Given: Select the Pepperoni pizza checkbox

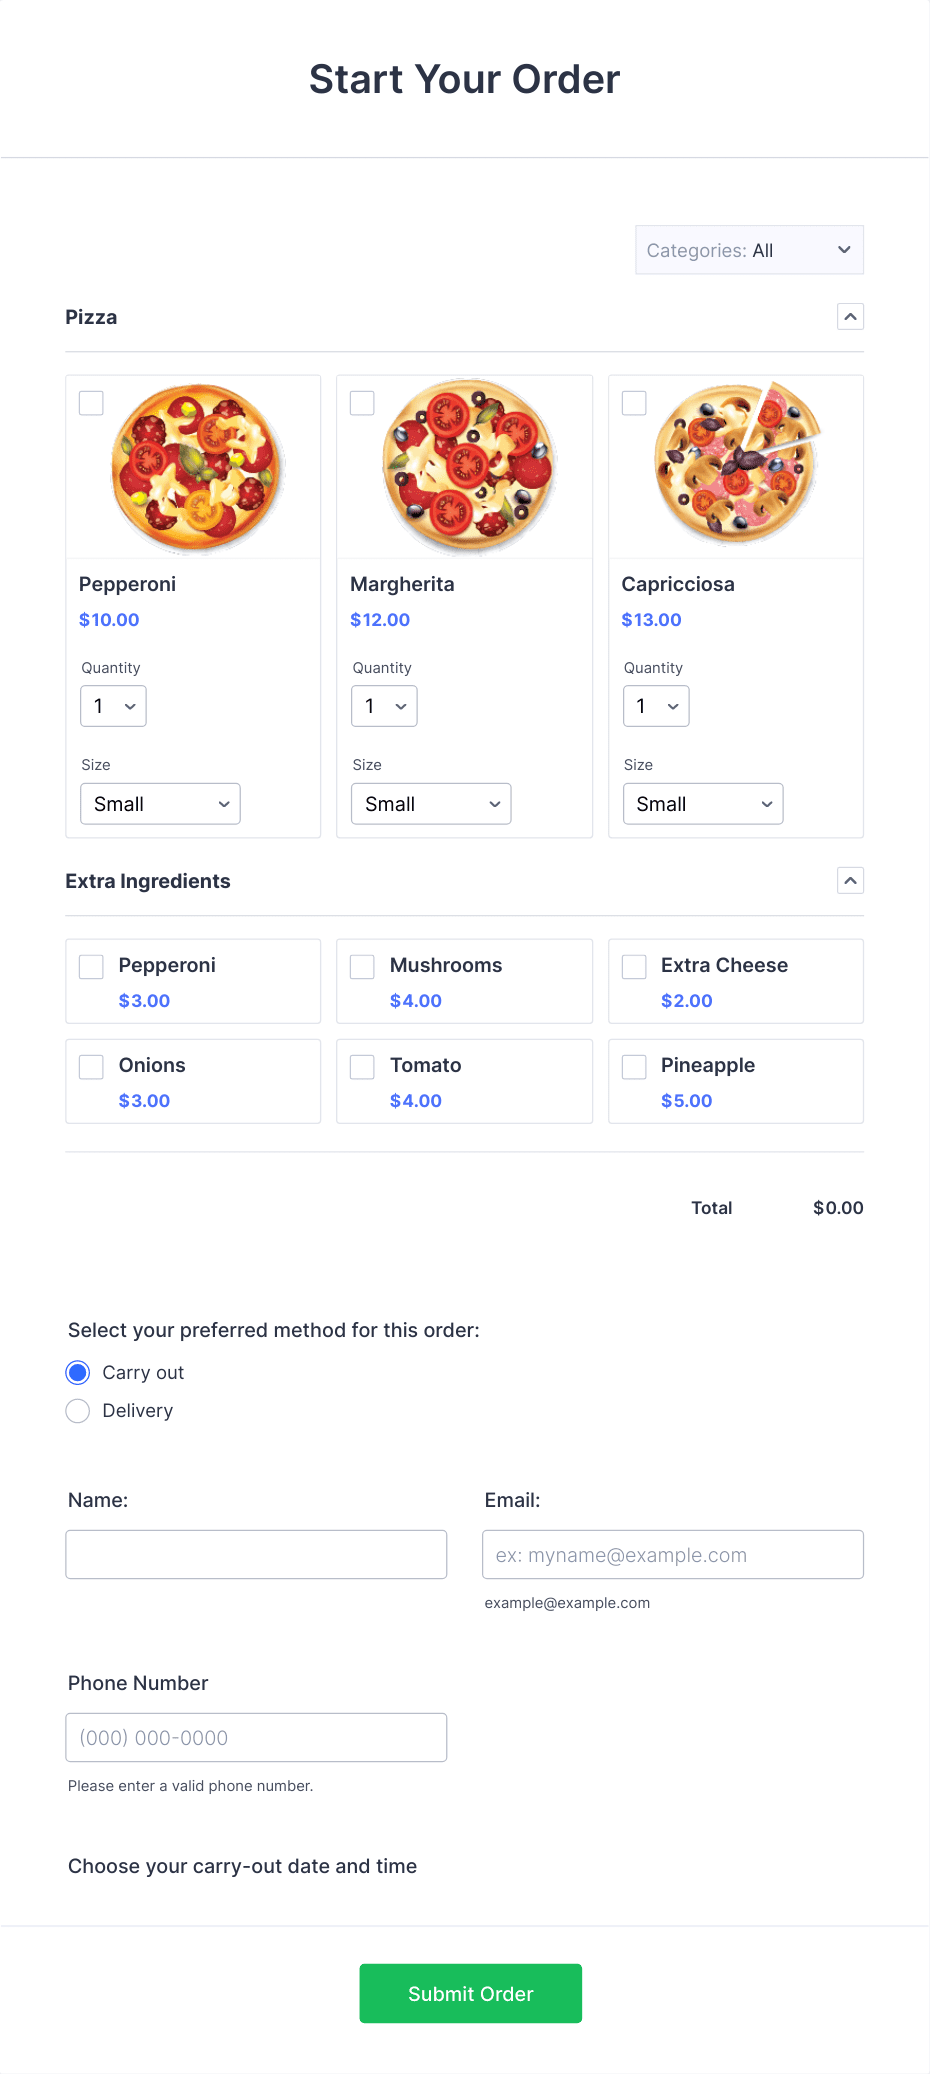Looking at the screenshot, I should tap(91, 403).
